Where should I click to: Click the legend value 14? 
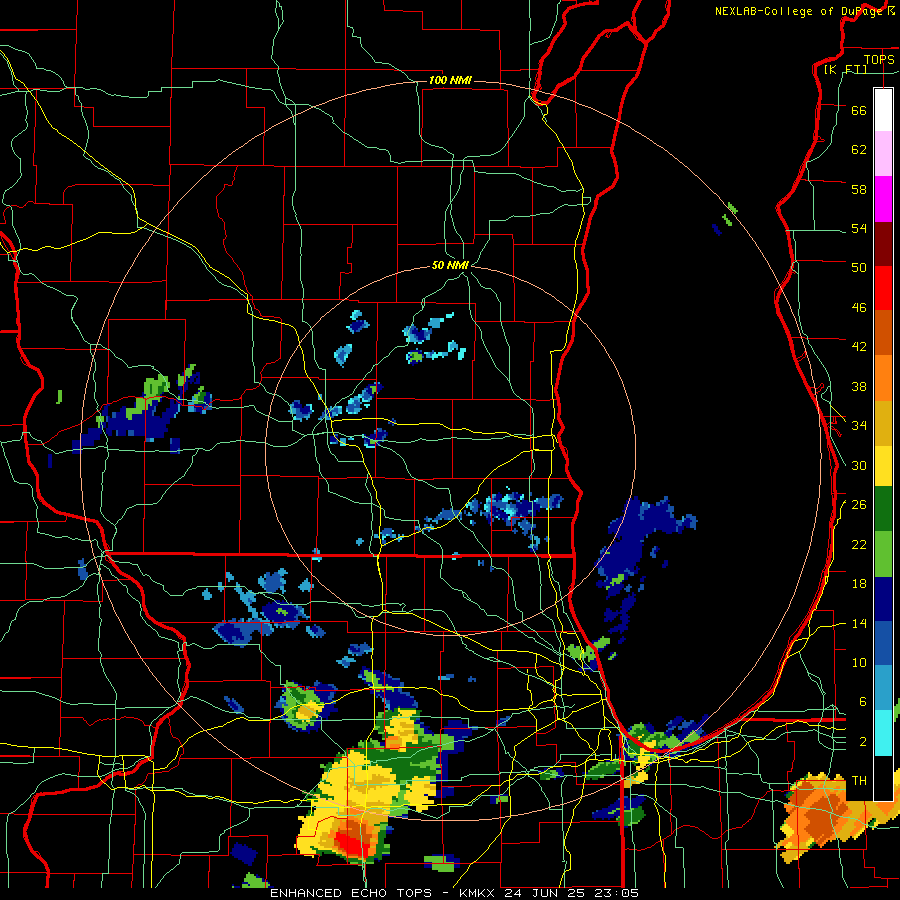(859, 623)
